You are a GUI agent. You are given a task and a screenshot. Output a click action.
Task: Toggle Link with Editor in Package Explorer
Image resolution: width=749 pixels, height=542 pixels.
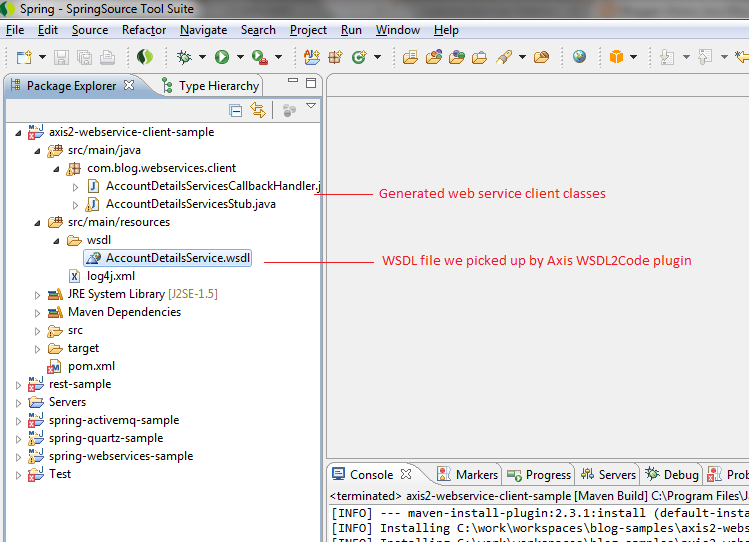pyautogui.click(x=258, y=110)
